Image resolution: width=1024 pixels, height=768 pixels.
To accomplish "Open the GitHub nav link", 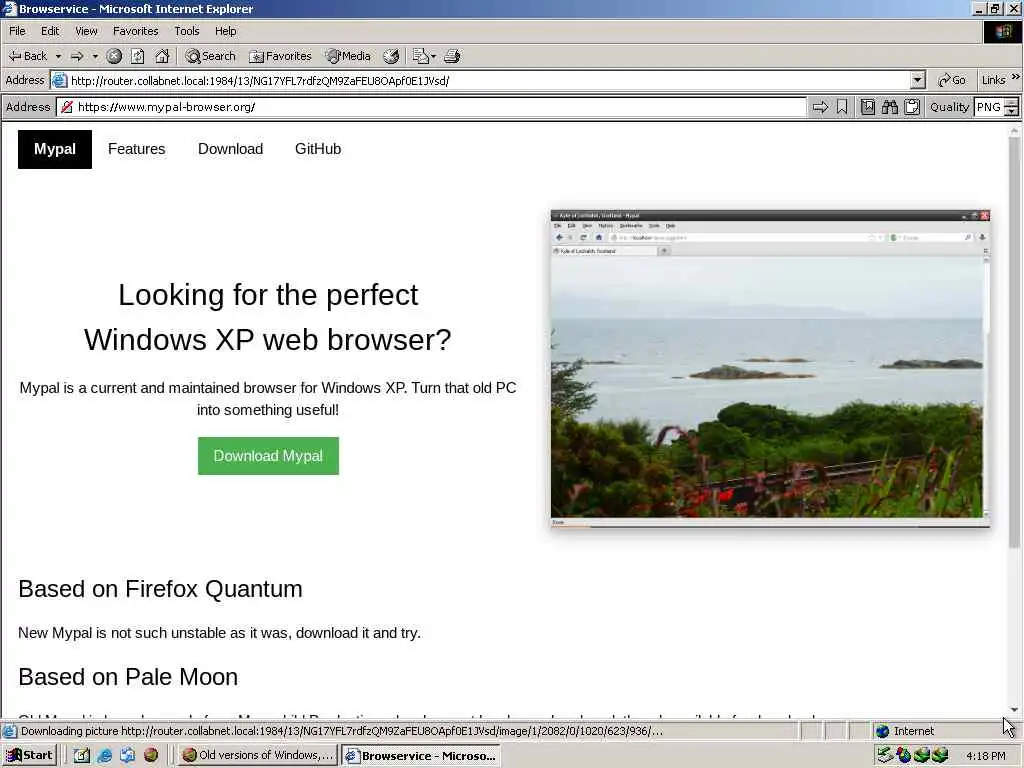I will click(x=318, y=149).
